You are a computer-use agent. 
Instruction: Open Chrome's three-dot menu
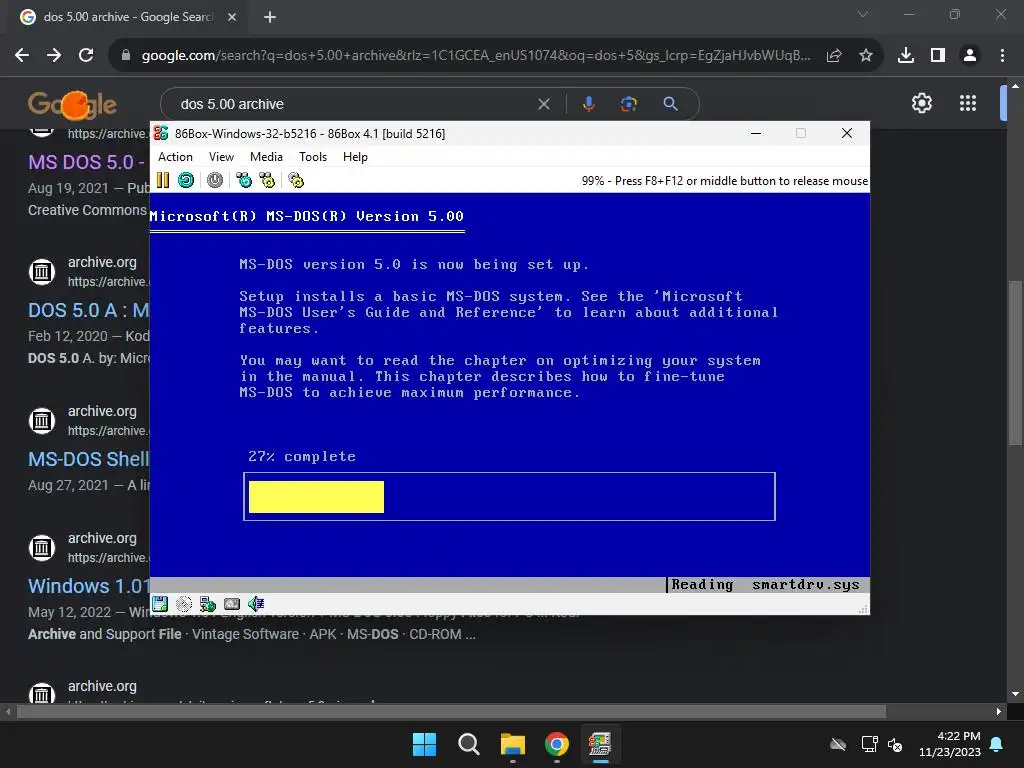click(1002, 56)
